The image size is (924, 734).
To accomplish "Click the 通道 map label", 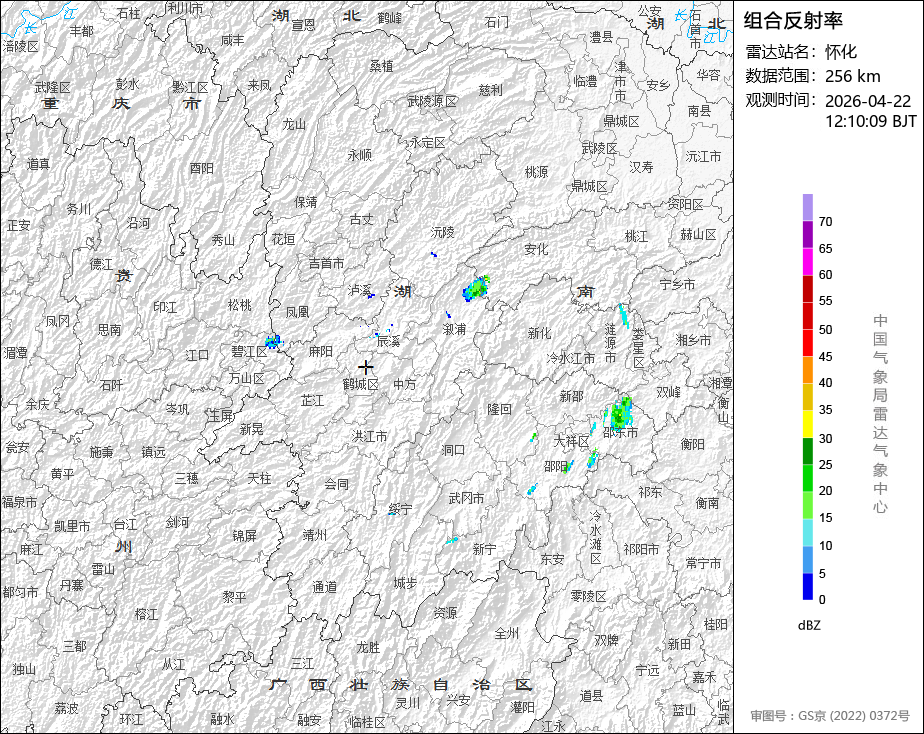I will [325, 587].
